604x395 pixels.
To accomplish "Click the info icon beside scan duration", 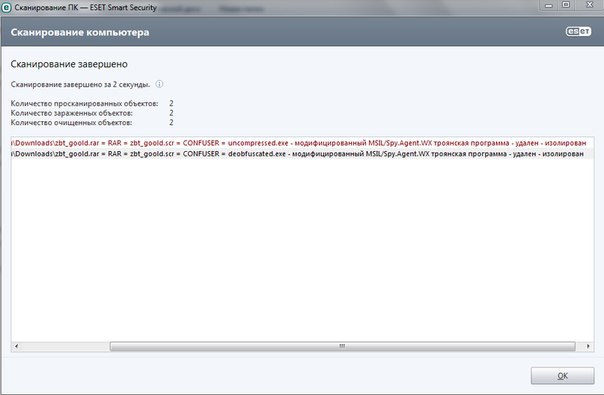I will click(159, 84).
